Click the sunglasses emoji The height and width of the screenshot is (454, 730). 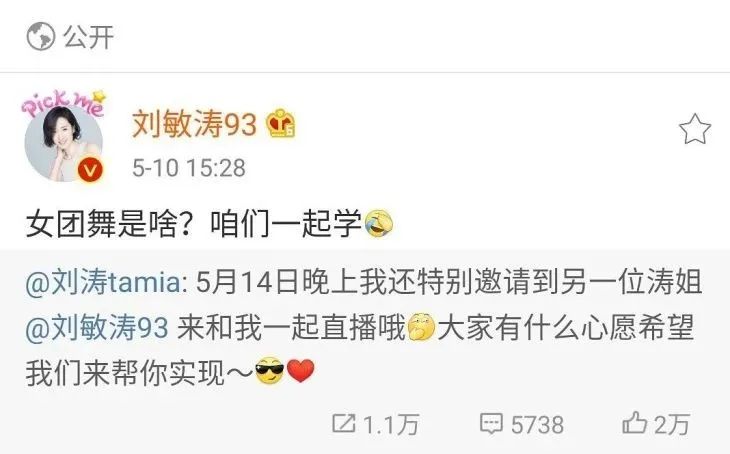(x=270, y=371)
